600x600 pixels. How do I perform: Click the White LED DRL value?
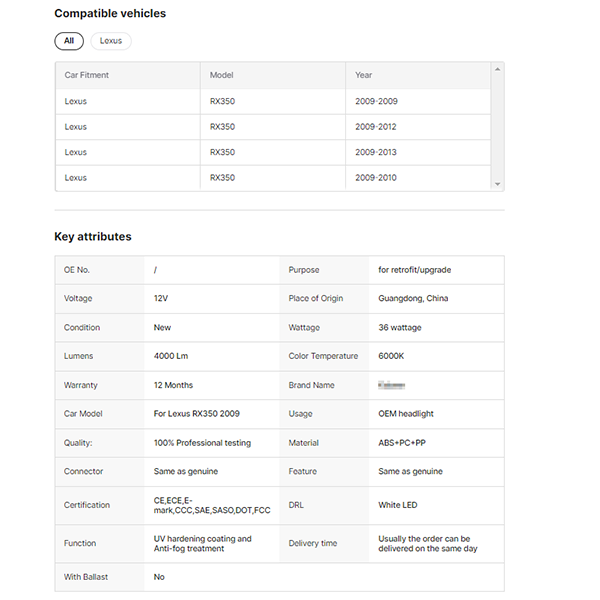[x=399, y=505]
